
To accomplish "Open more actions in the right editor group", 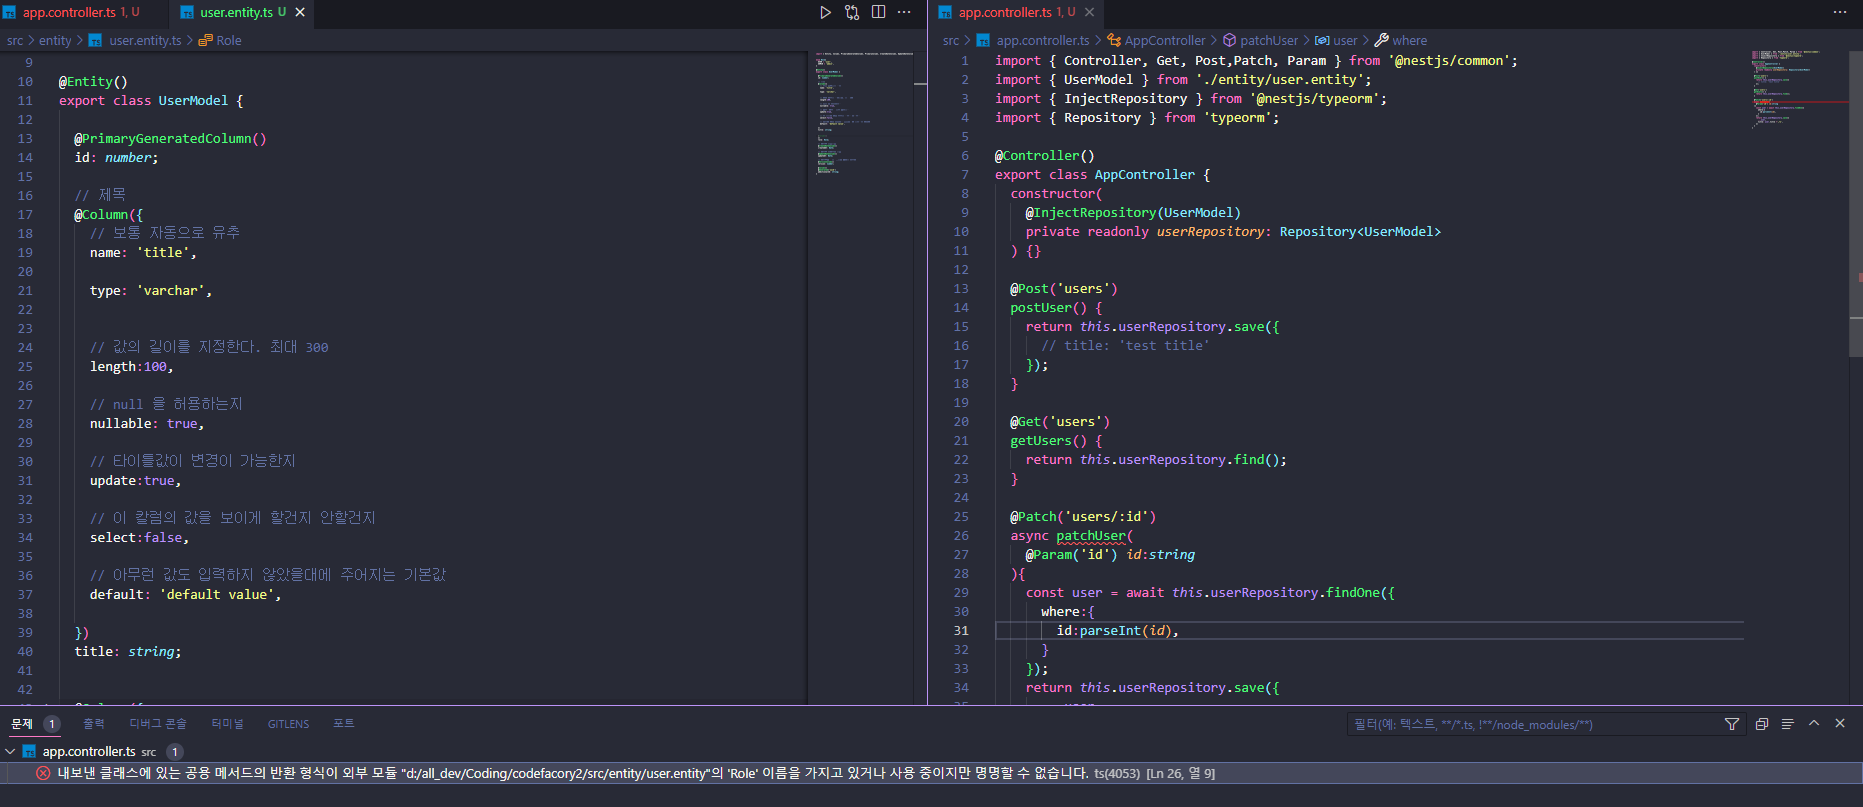I will (1839, 12).
